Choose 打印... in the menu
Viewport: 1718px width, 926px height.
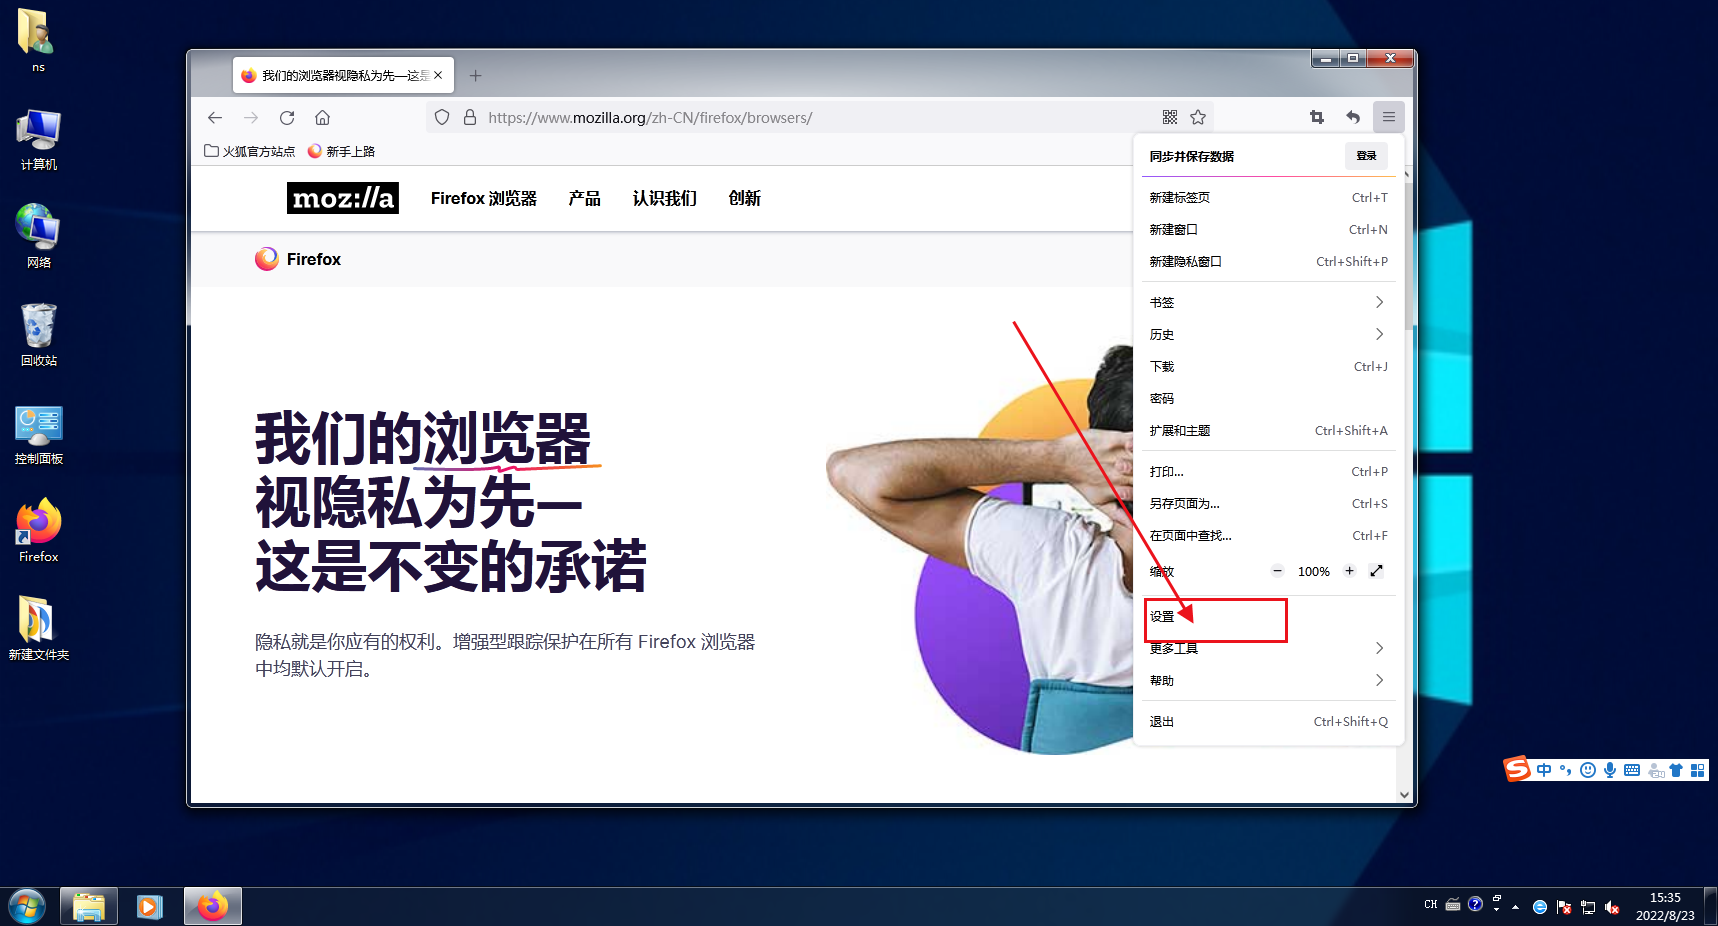pyautogui.click(x=1268, y=472)
